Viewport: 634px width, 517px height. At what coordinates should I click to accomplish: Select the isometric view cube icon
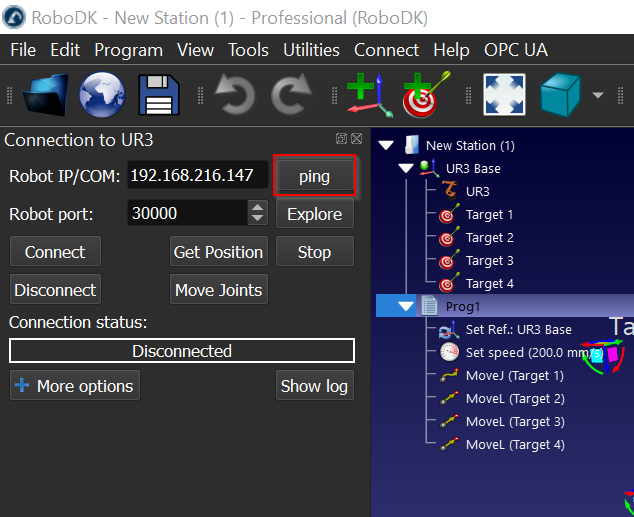coord(561,95)
